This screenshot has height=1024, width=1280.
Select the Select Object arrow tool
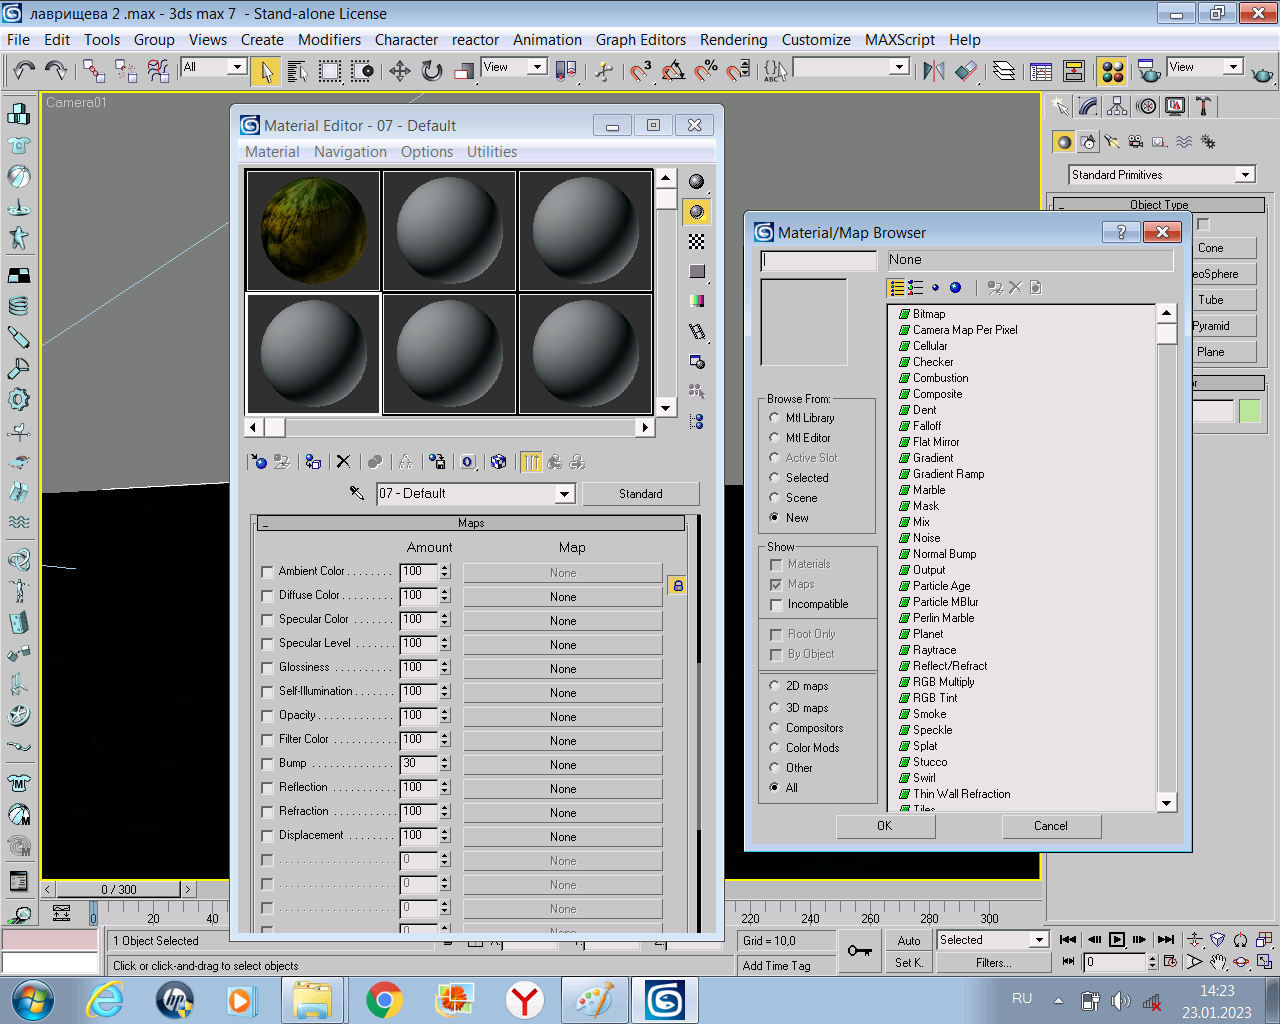(266, 71)
